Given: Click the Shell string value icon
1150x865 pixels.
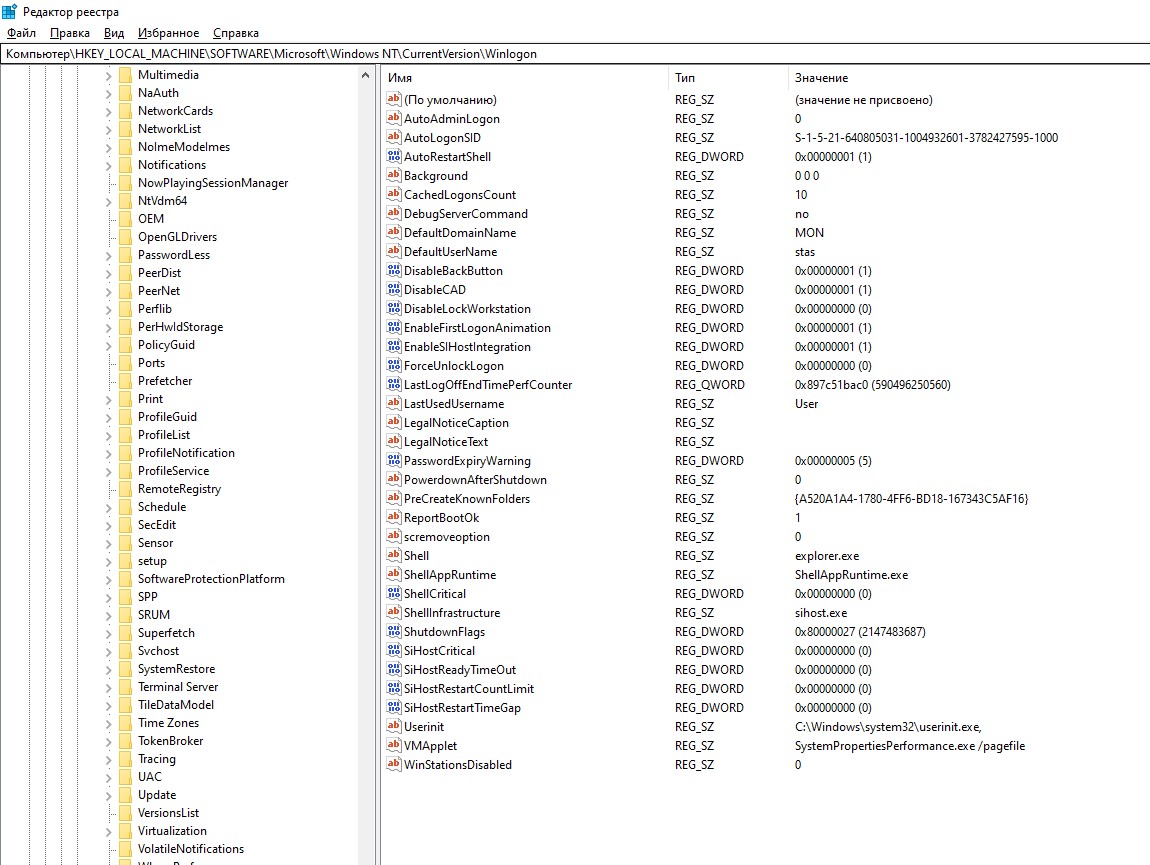Looking at the screenshot, I should coord(394,555).
